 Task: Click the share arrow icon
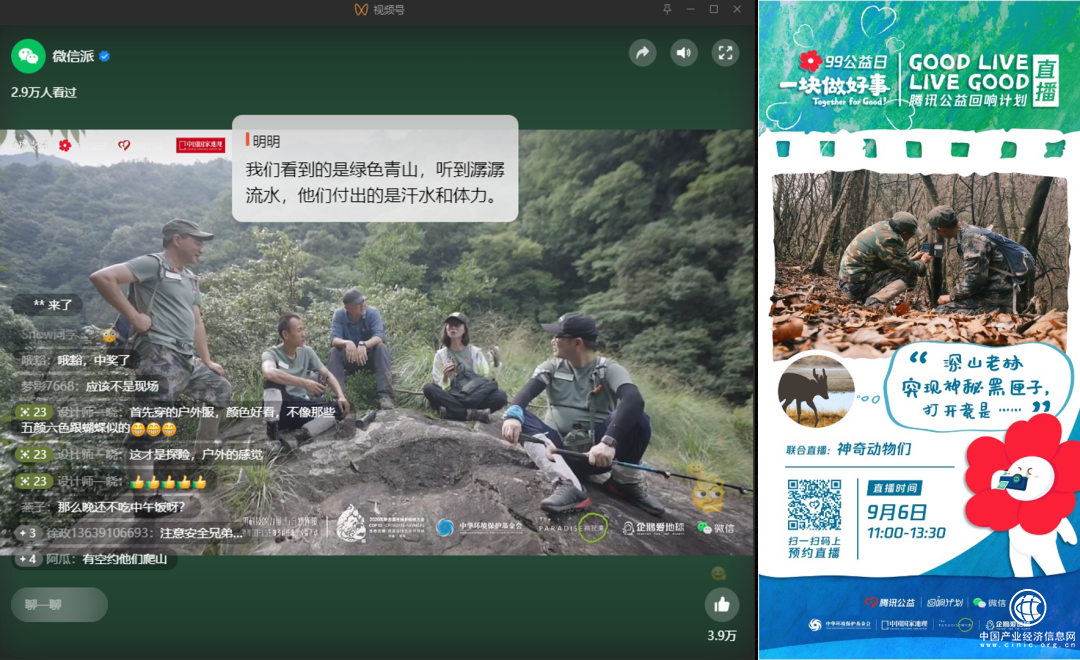(642, 53)
